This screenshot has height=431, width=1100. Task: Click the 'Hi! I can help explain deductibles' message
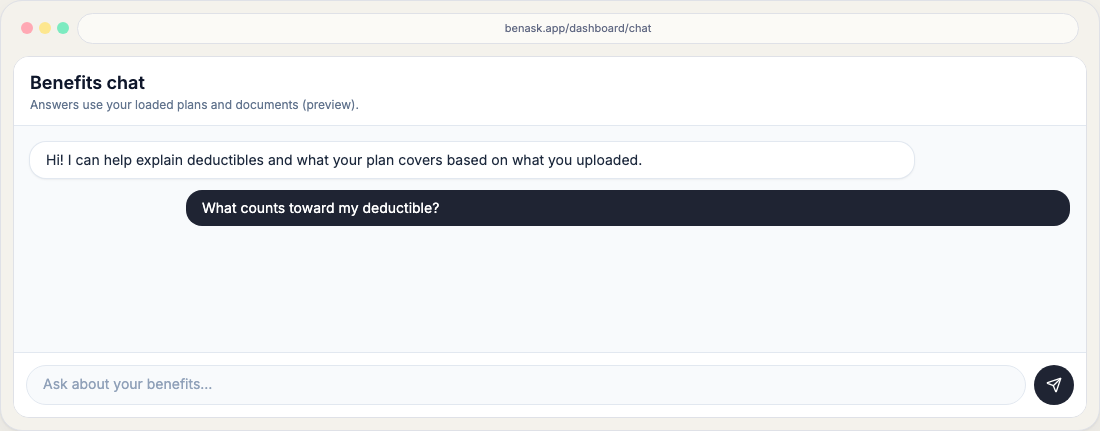472,160
